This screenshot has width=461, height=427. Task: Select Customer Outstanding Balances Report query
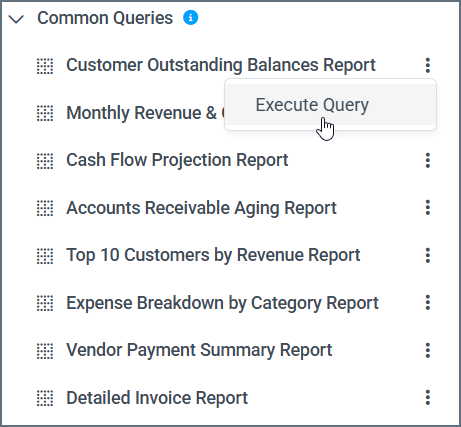pyautogui.click(x=221, y=65)
